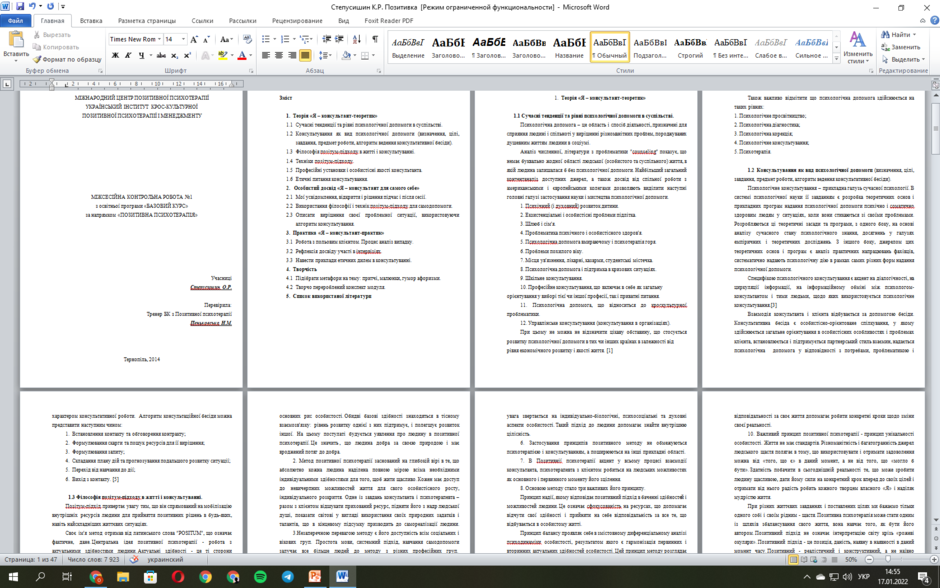Click the bulleted list icon
The width and height of the screenshot is (940, 588).
pyautogui.click(x=266, y=39)
